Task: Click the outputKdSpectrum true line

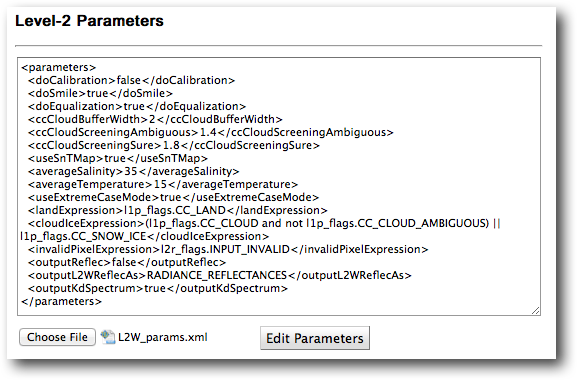Action: [x=158, y=288]
